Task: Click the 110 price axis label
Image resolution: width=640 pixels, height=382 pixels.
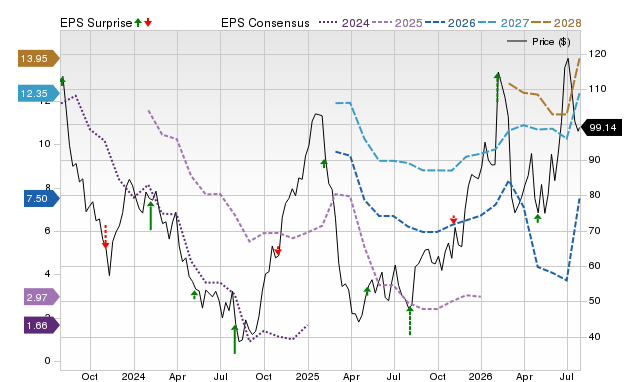Action: pos(598,89)
